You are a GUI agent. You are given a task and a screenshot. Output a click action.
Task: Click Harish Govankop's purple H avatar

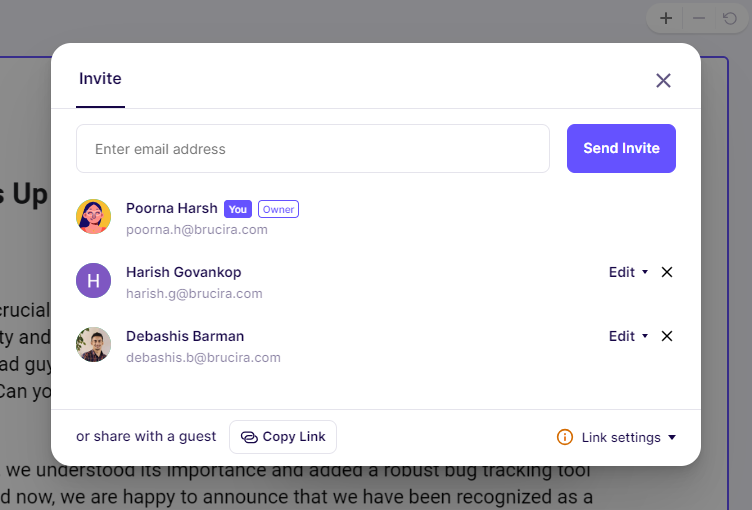pyautogui.click(x=94, y=281)
